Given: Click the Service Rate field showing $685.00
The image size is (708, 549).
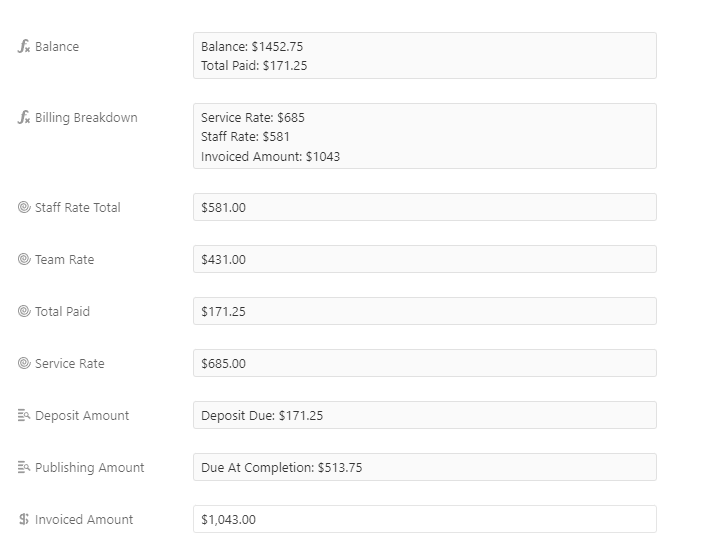Looking at the screenshot, I should click(425, 363).
